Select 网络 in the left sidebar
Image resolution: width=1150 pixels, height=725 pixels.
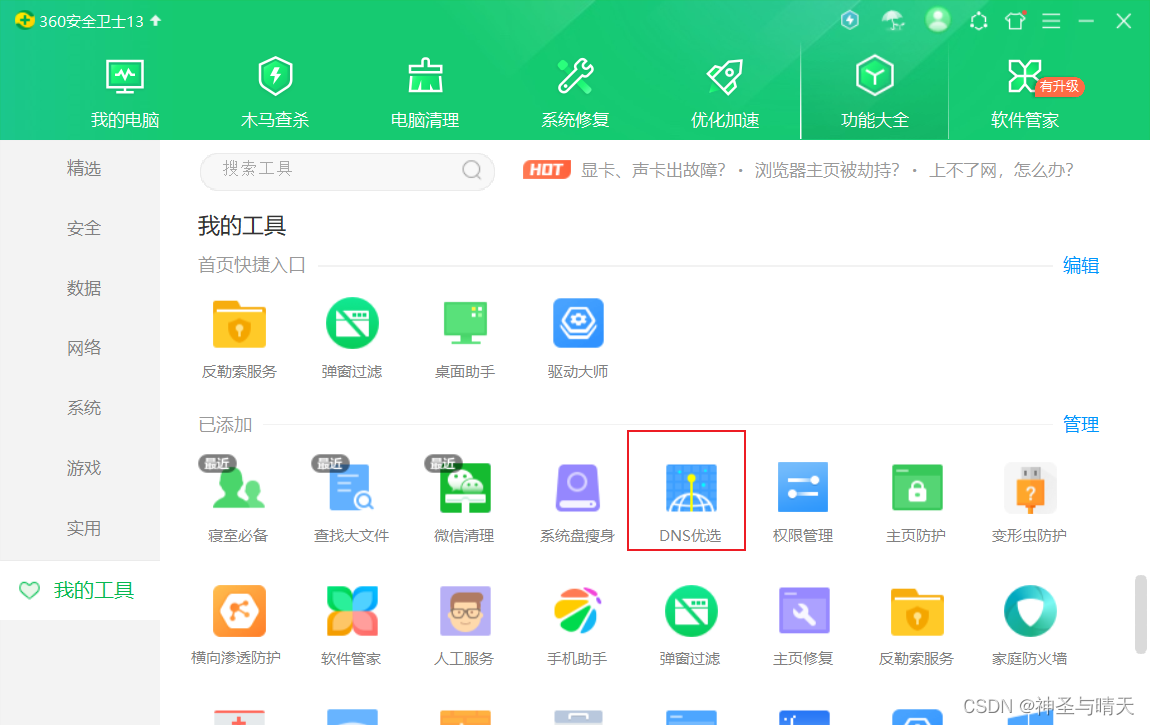pos(84,348)
